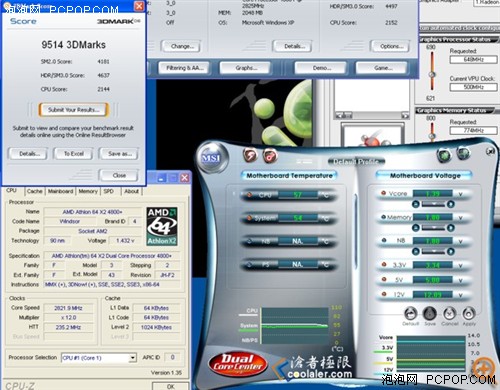Viewport: 500px width, 390px height.
Task: Click the Dual Core Center red logo
Action: (237, 364)
